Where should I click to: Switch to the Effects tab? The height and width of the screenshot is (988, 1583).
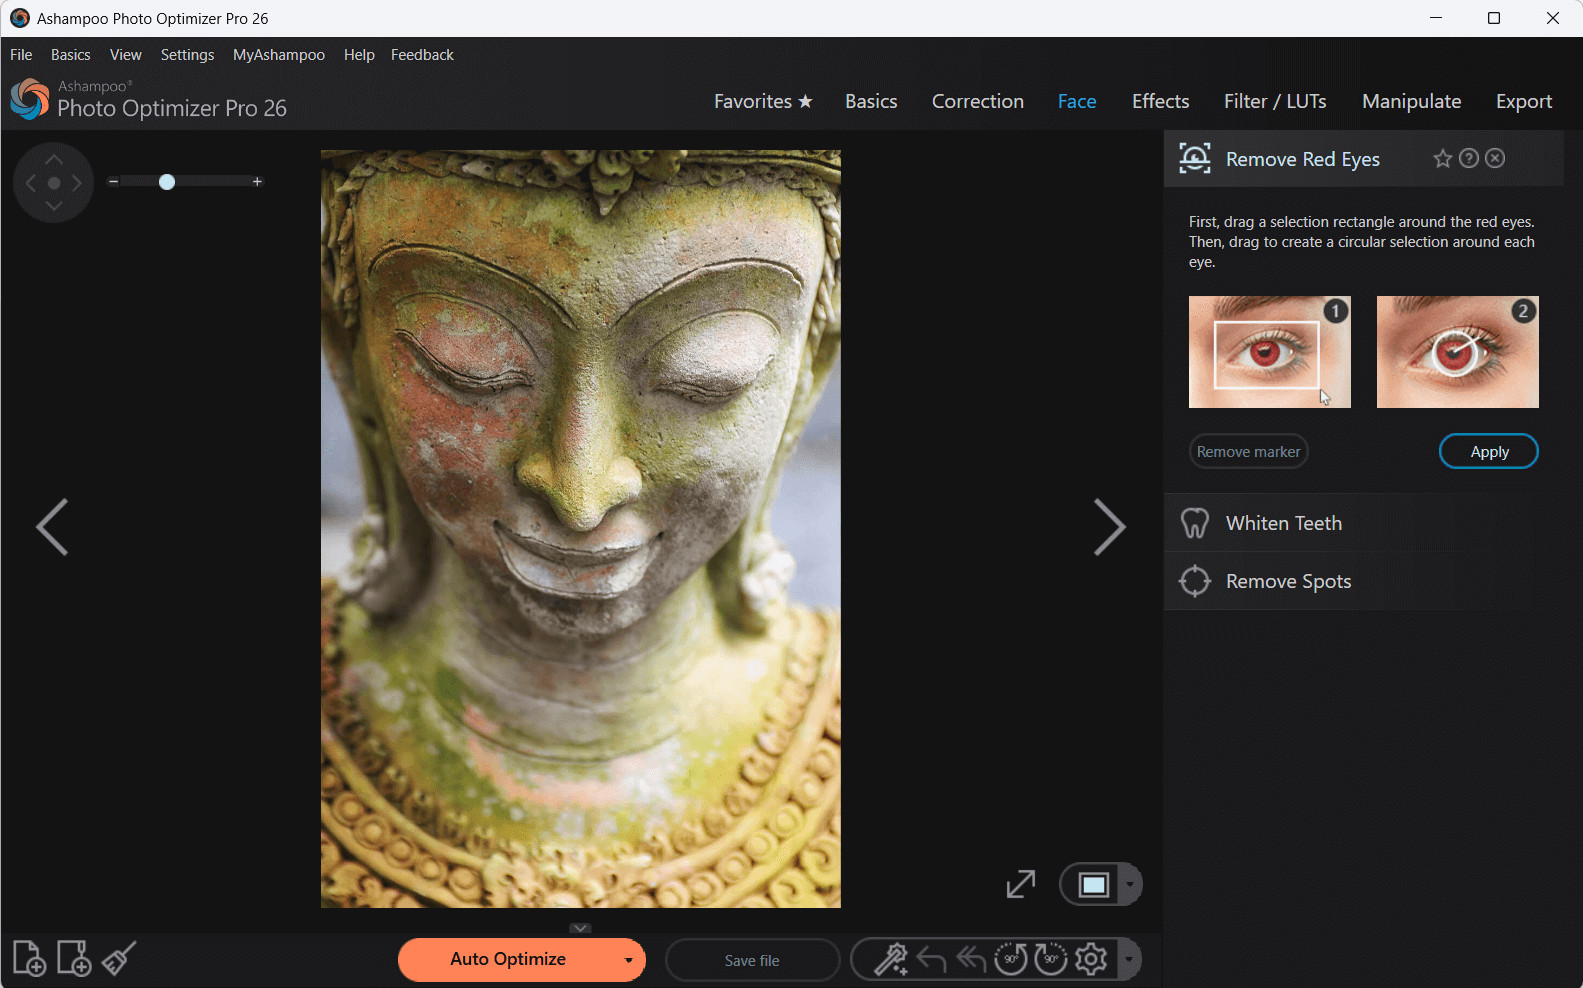[1160, 102]
